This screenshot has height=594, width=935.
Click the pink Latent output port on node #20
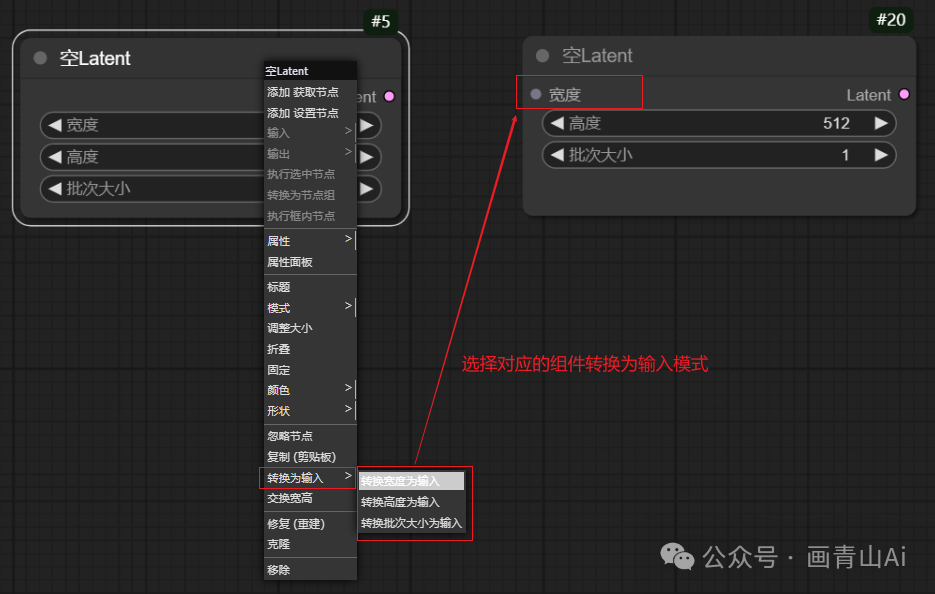pyautogui.click(x=904, y=94)
